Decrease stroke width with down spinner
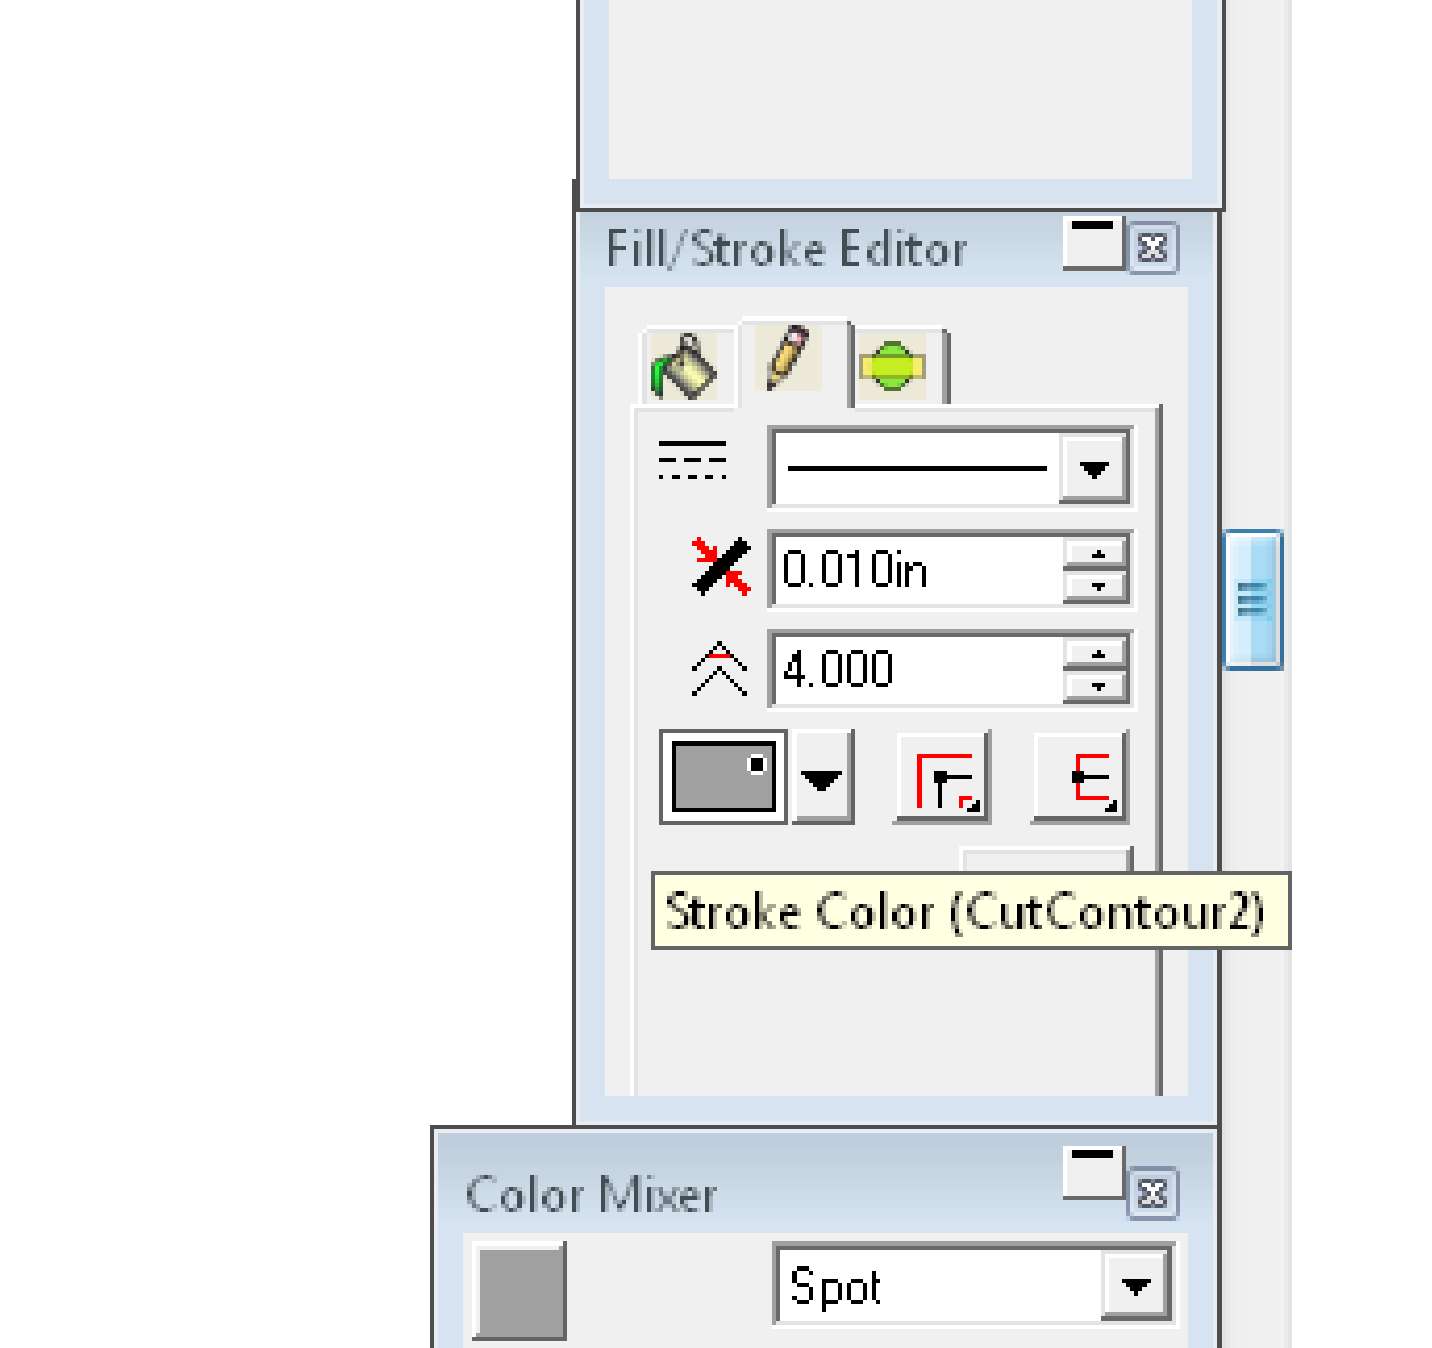 click(1097, 587)
